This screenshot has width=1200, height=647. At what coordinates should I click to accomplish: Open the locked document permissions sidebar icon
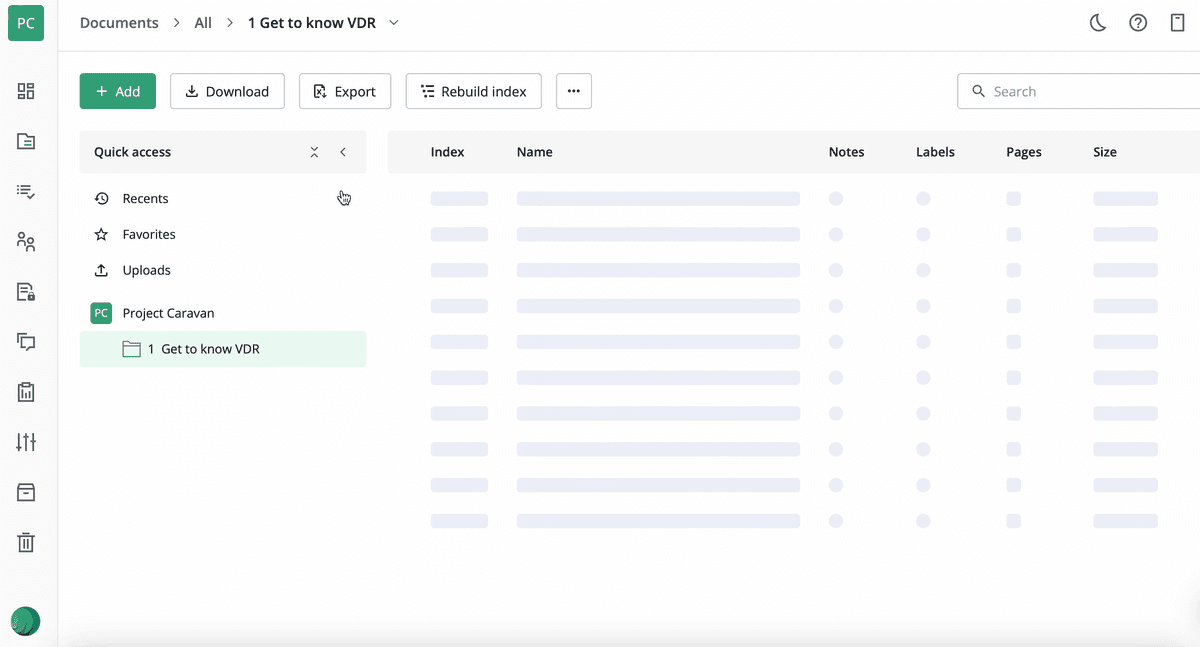(26, 292)
